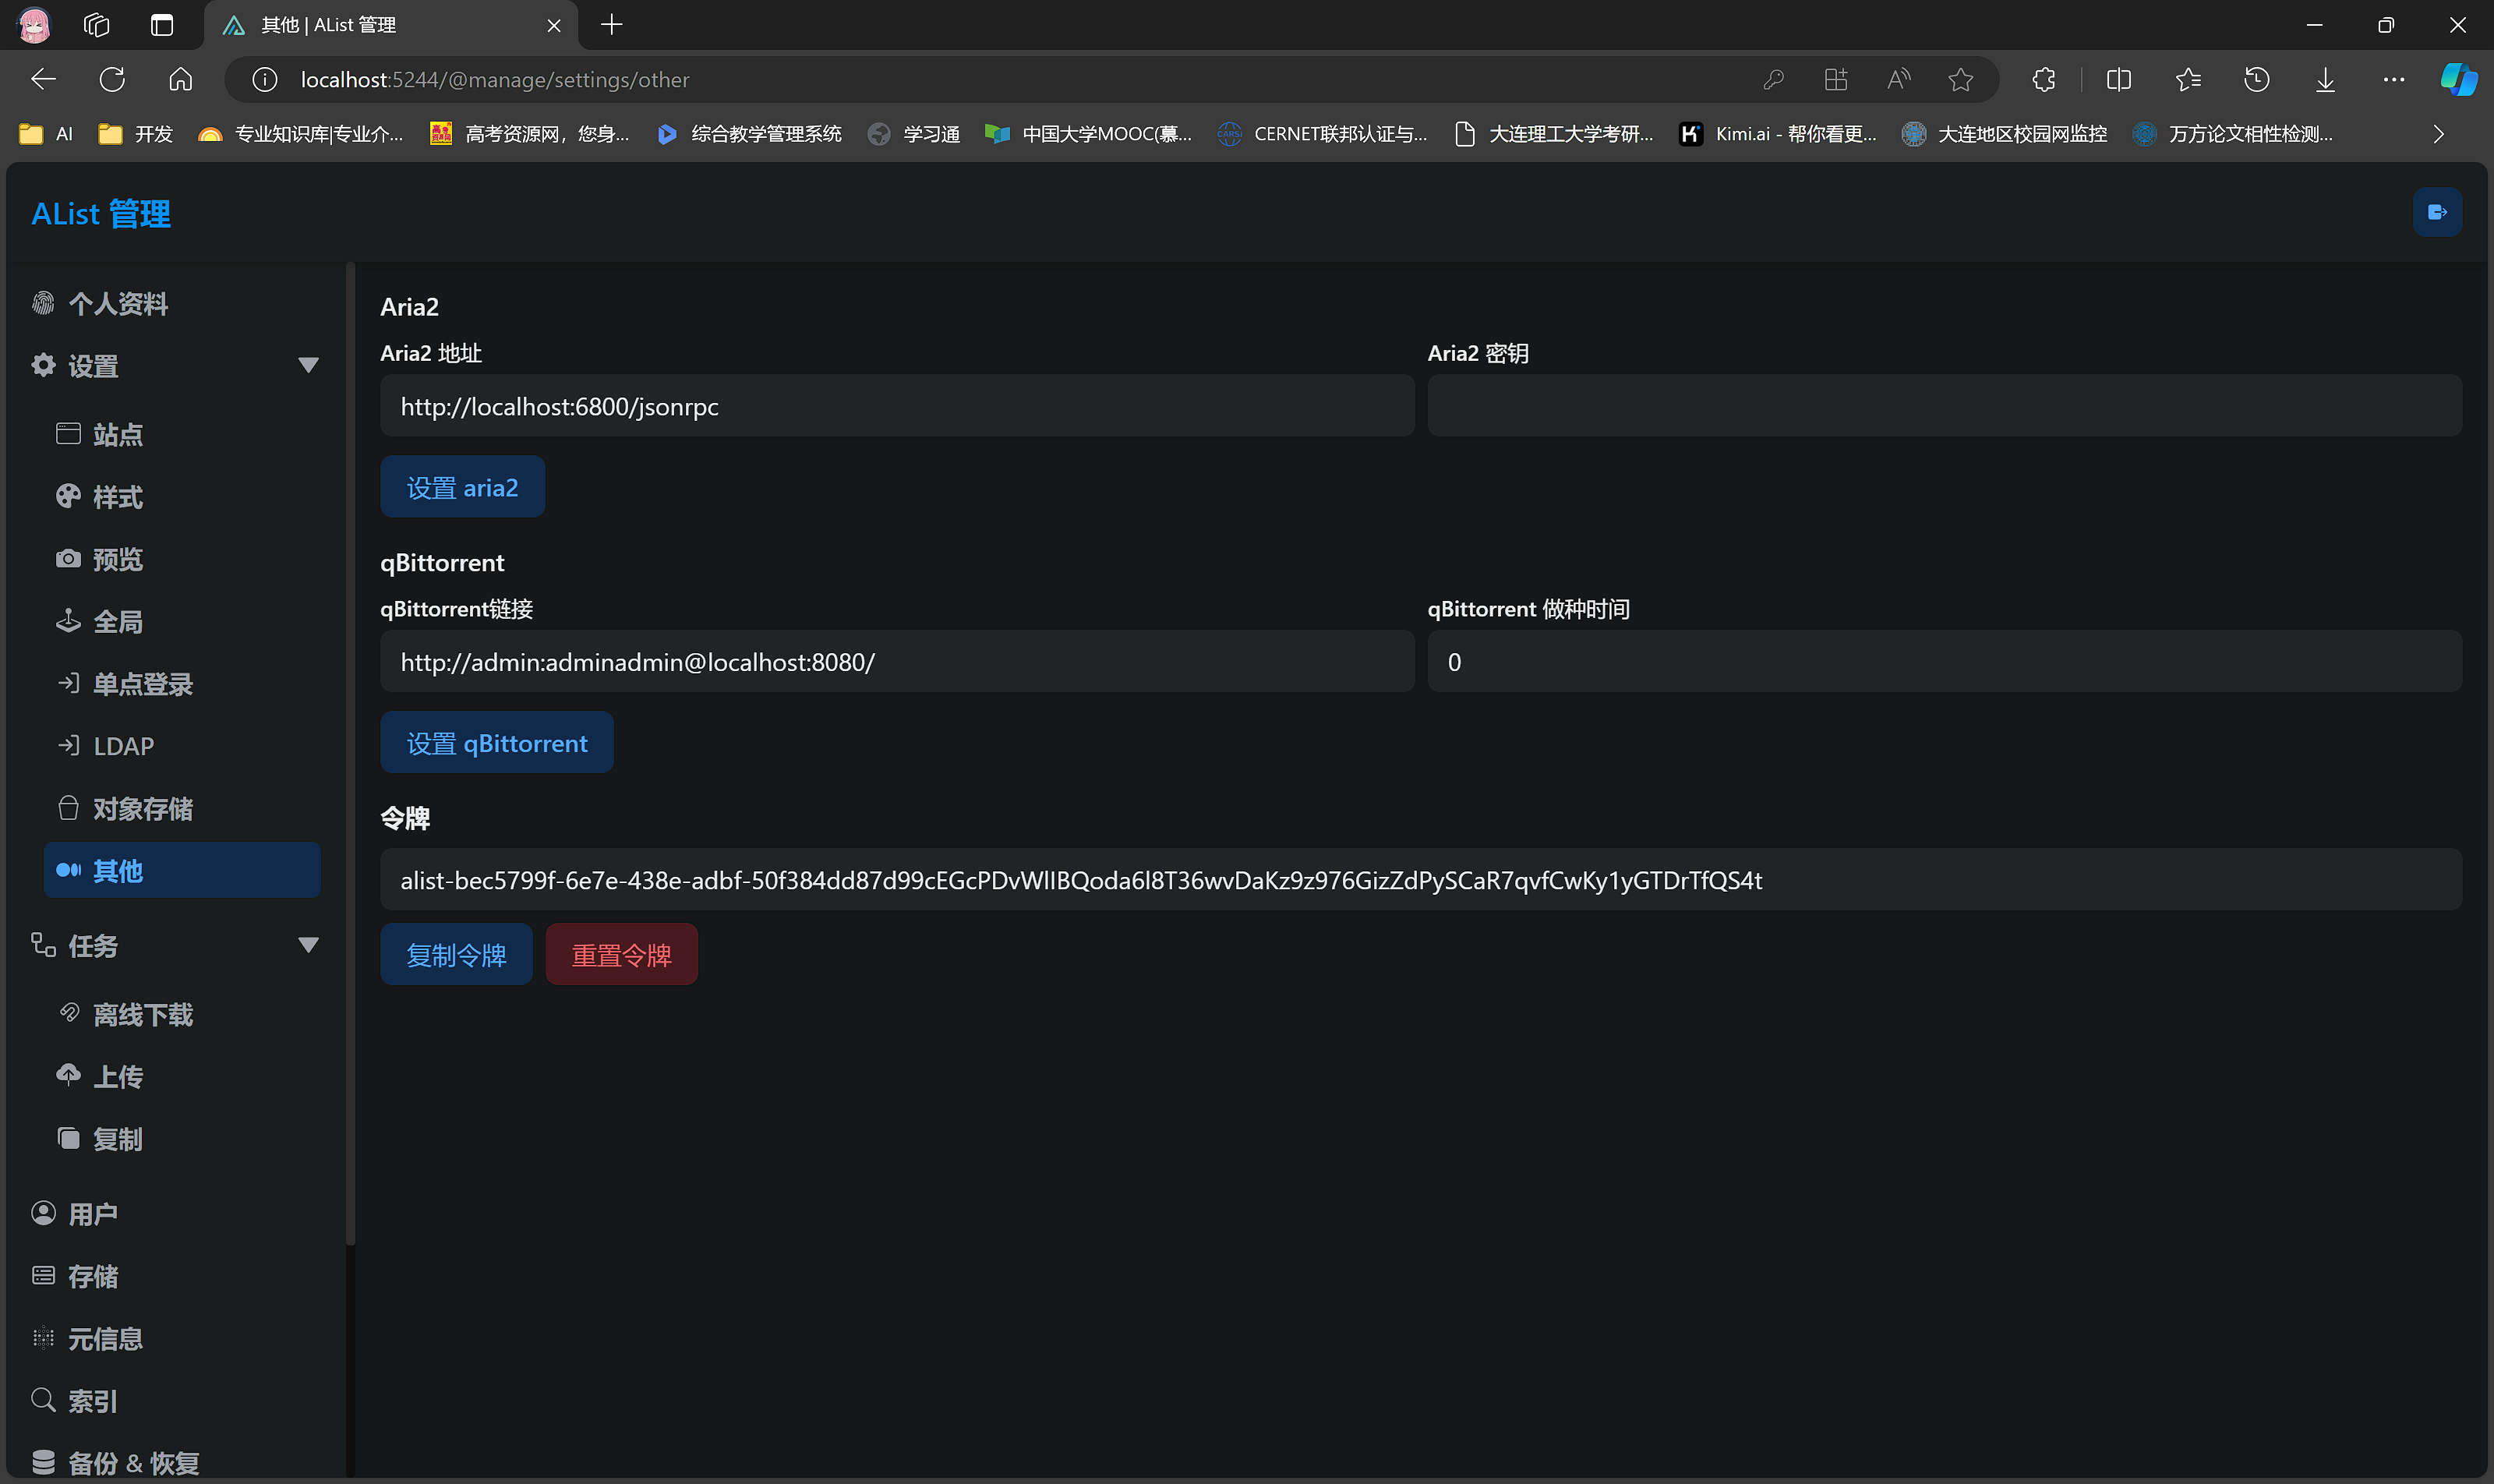This screenshot has width=2494, height=1484.
Task: Click the sidebar vertical scrollbar
Action: pyautogui.click(x=350, y=755)
